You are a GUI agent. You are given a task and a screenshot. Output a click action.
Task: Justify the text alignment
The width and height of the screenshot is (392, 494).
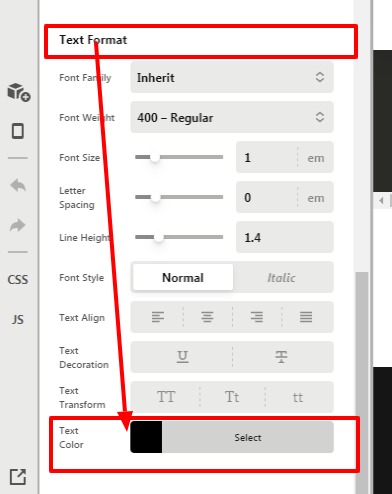coord(306,317)
